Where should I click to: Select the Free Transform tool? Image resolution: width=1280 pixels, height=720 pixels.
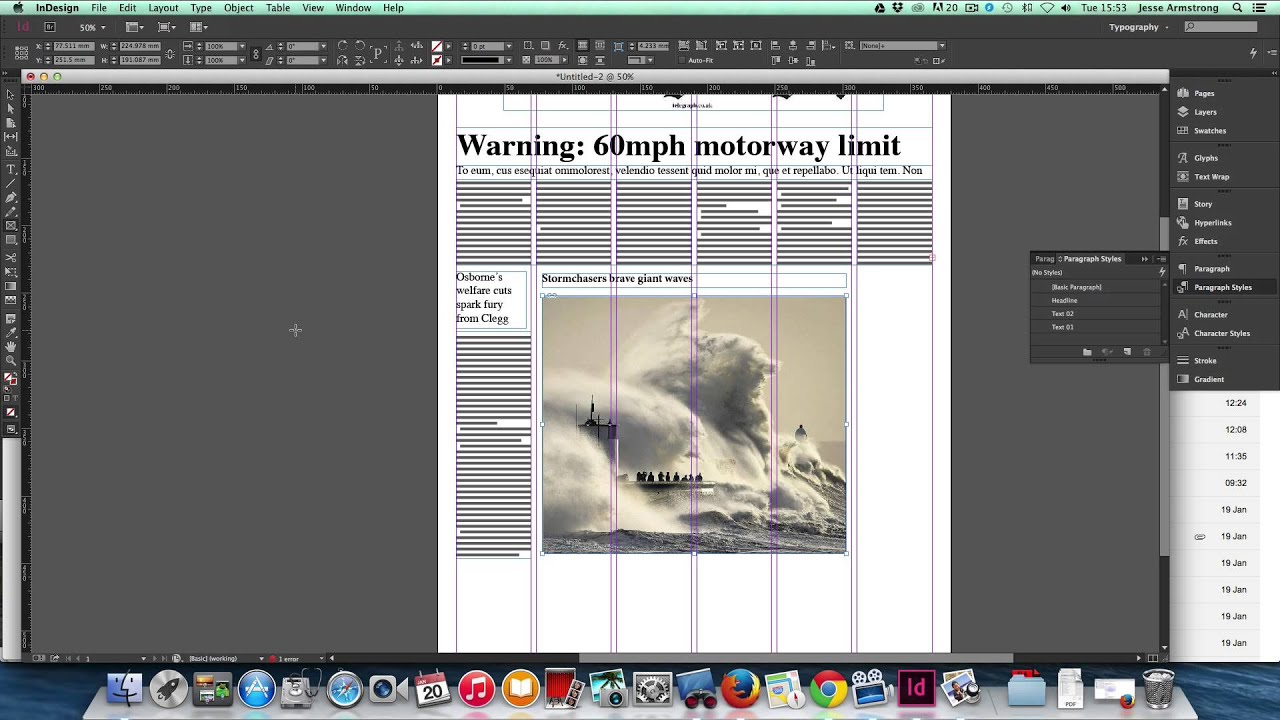pos(11,272)
